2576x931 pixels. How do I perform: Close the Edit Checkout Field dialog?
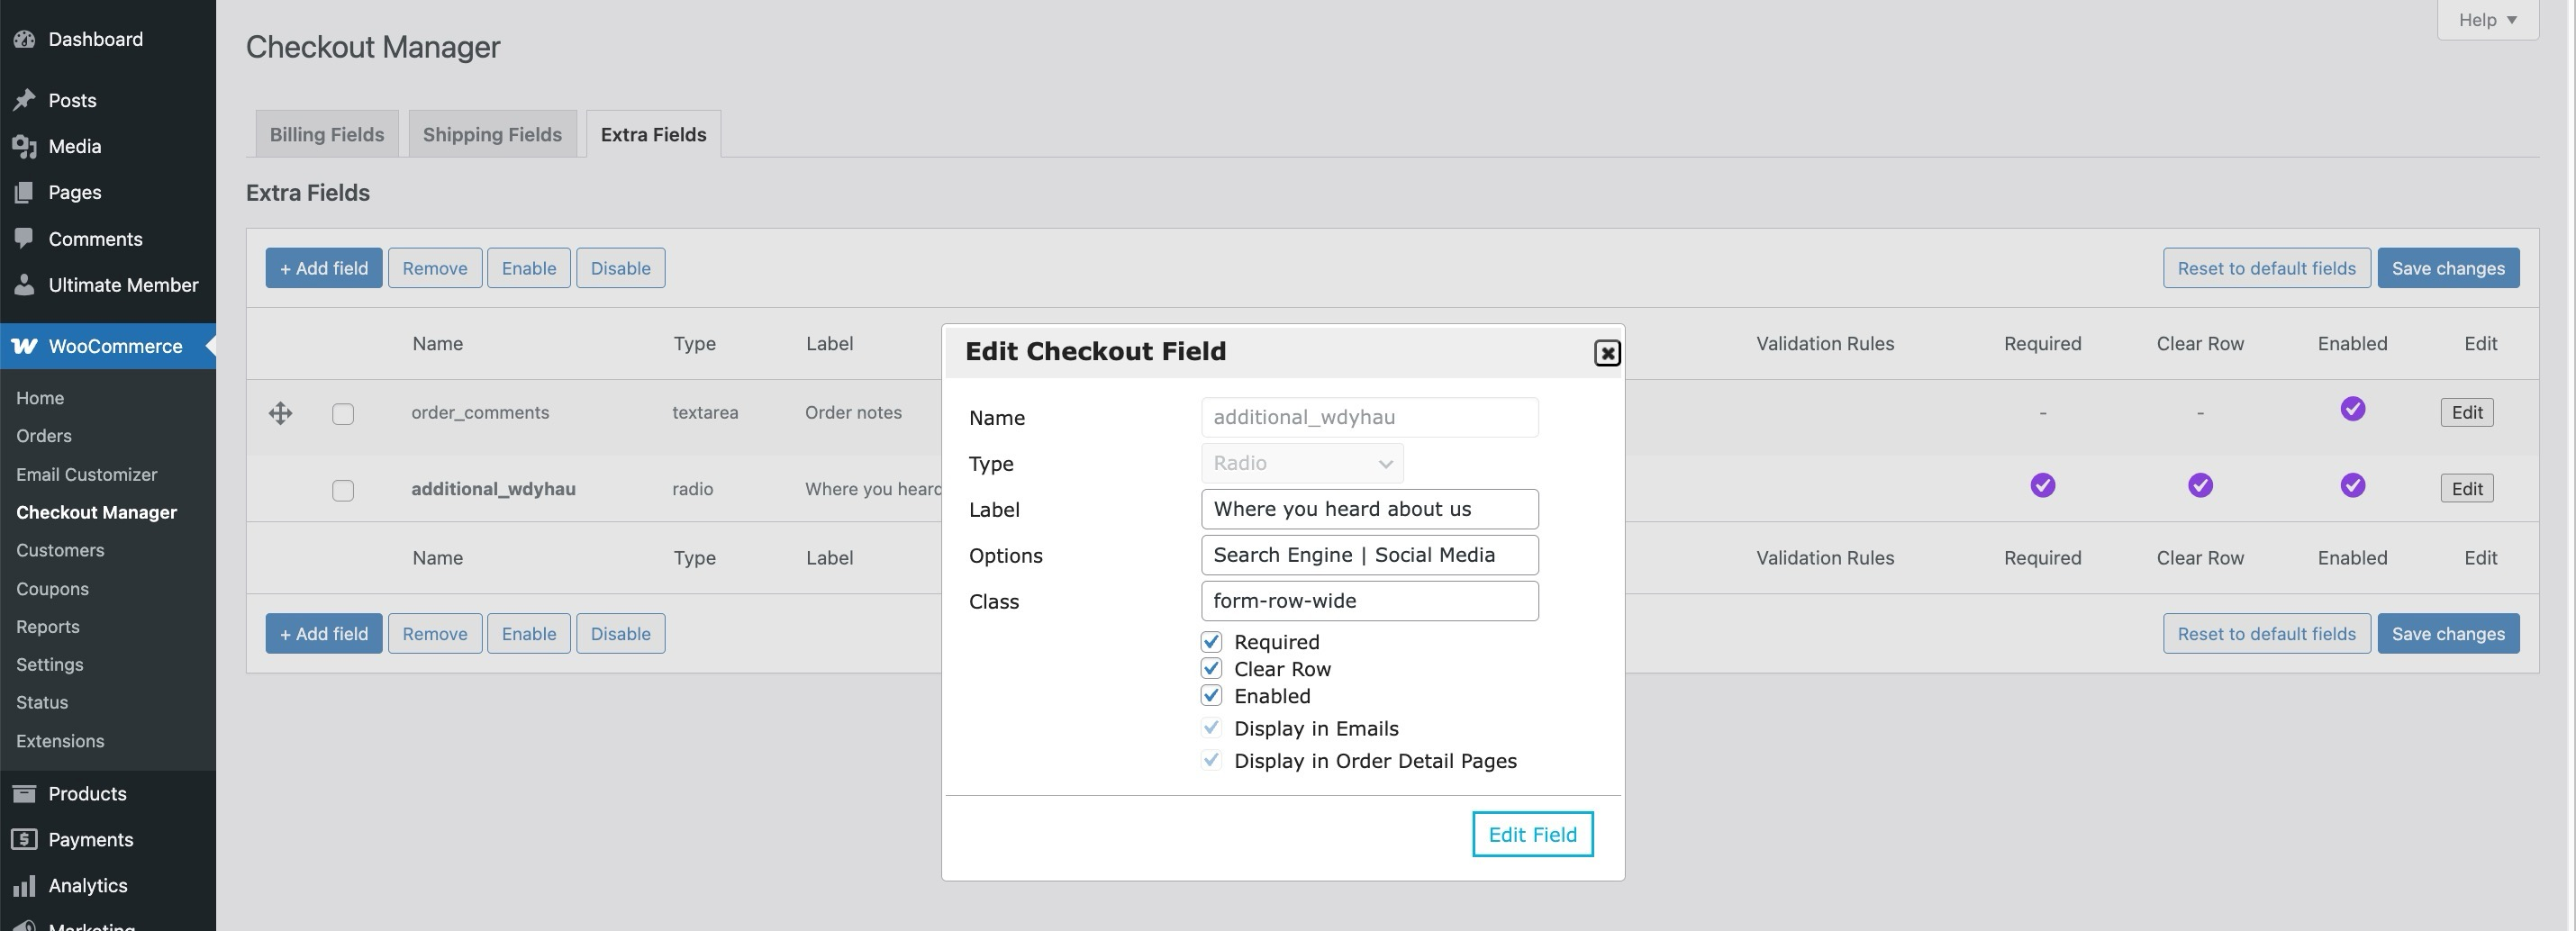[x=1606, y=353]
